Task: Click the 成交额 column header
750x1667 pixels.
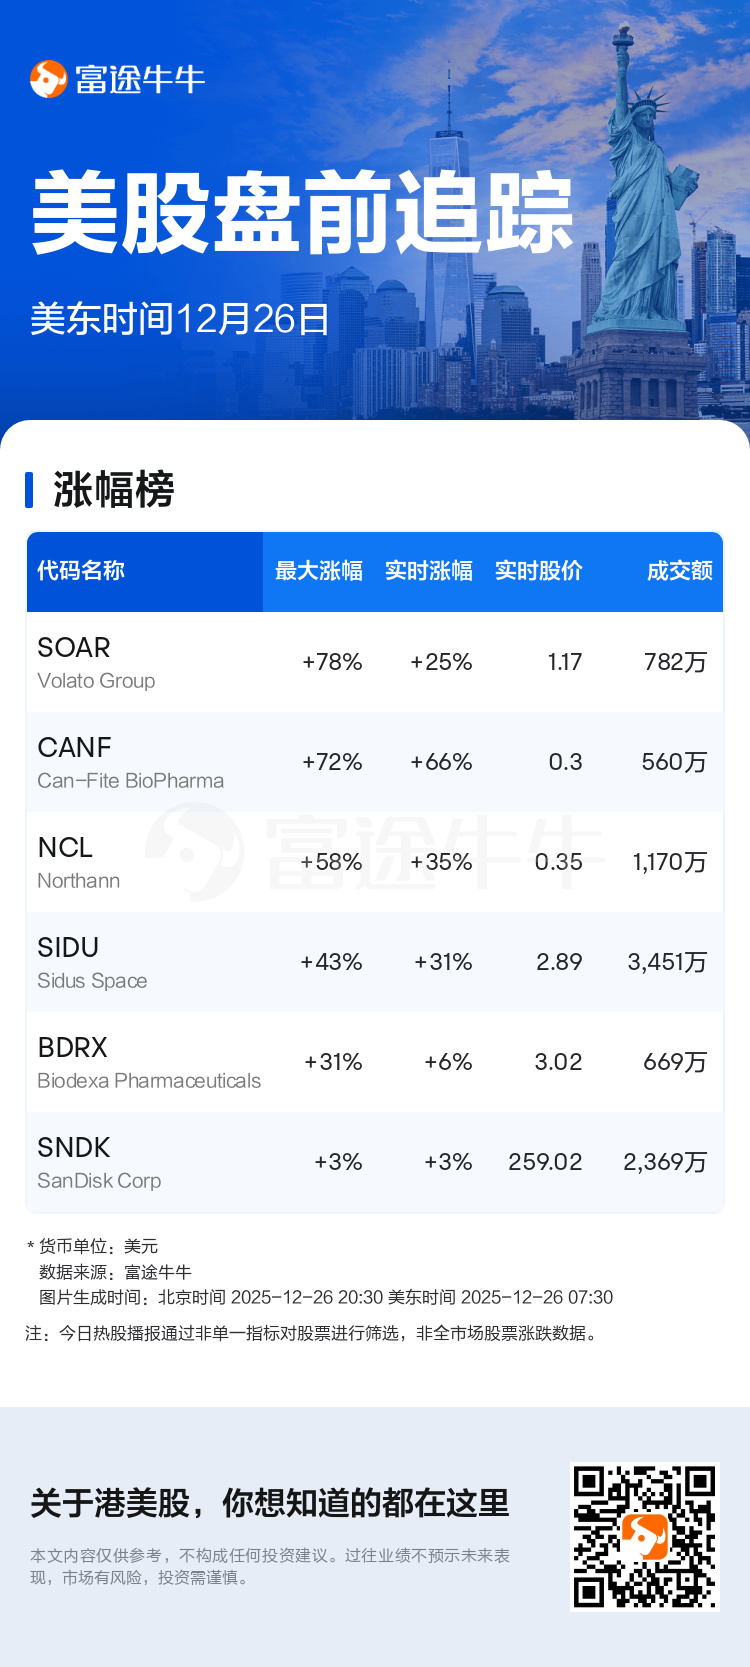Action: click(x=679, y=571)
